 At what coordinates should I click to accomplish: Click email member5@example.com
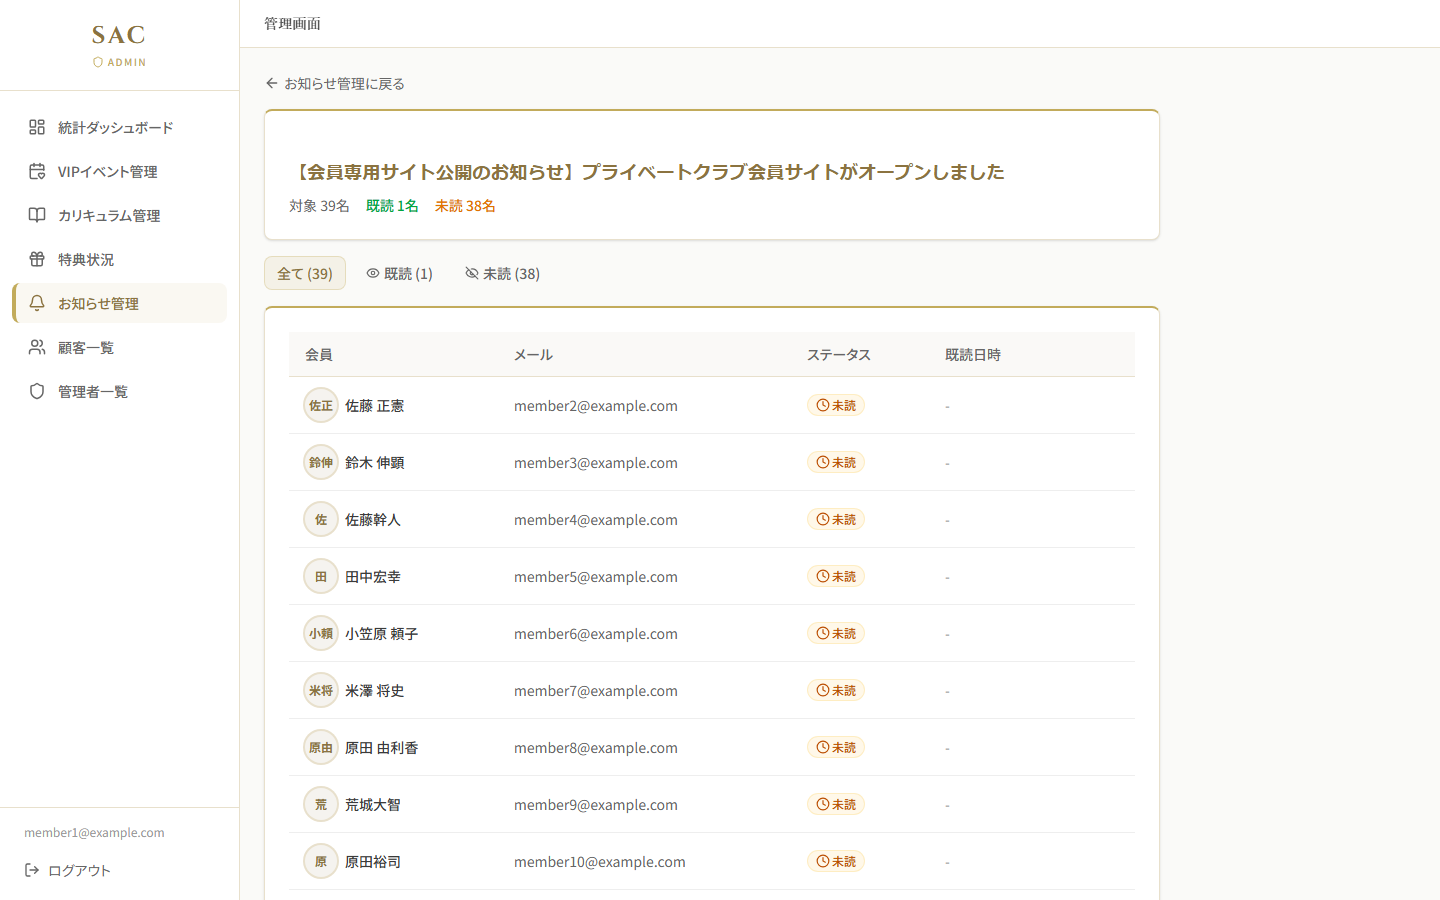tap(596, 577)
